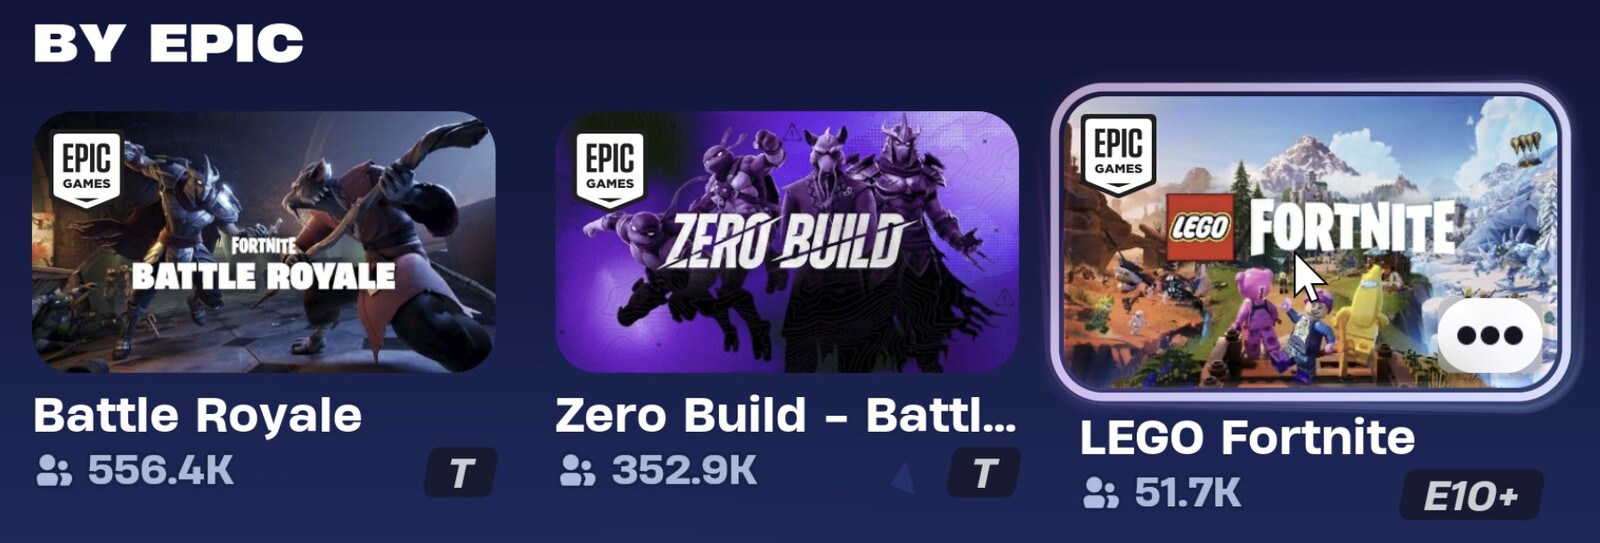1600x543 pixels.
Task: Select the Zero Build thumbnail
Action: (x=787, y=242)
